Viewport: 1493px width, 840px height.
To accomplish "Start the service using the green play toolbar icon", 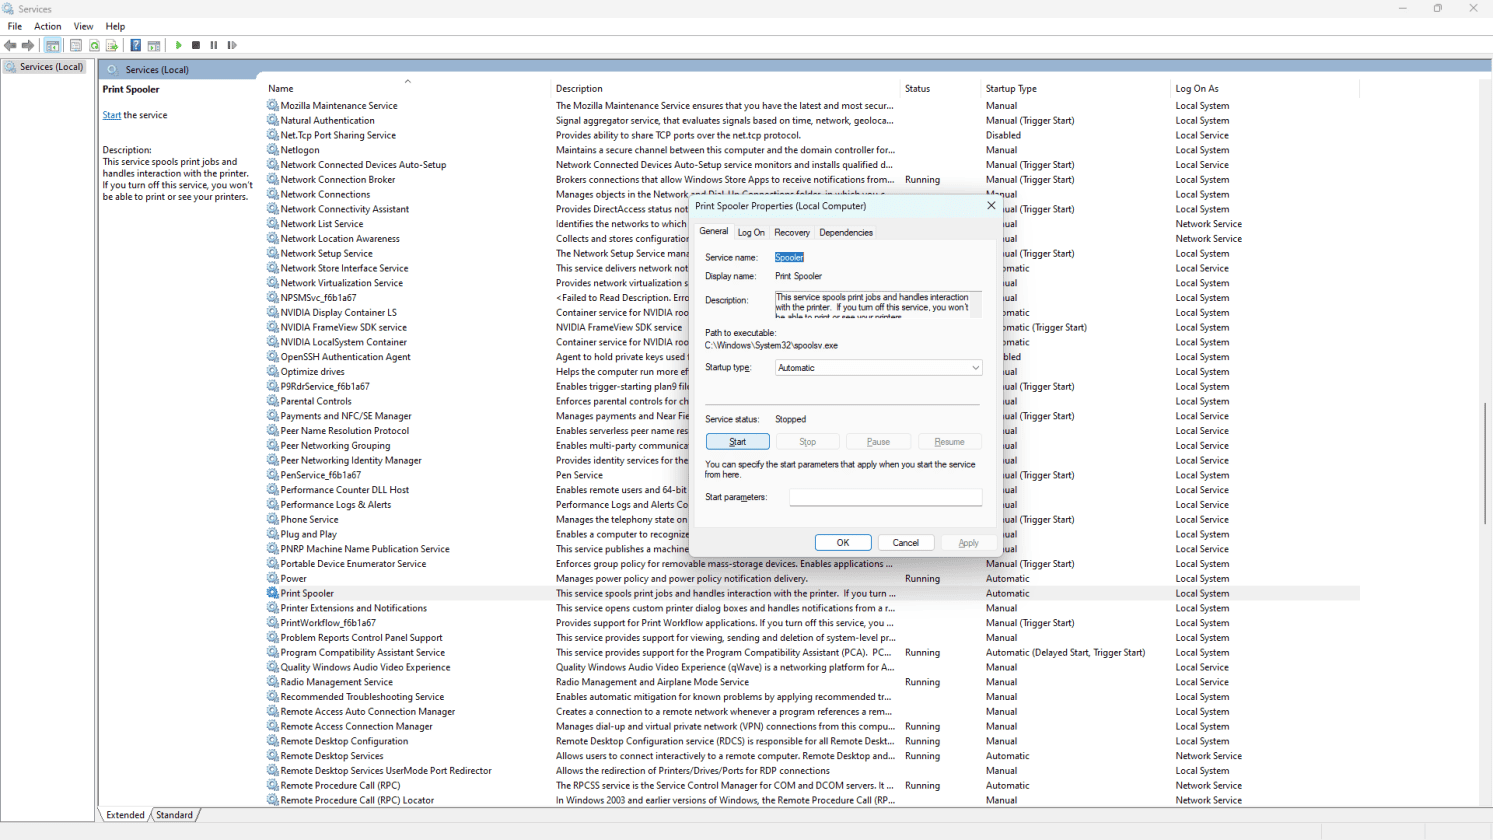I will (178, 45).
